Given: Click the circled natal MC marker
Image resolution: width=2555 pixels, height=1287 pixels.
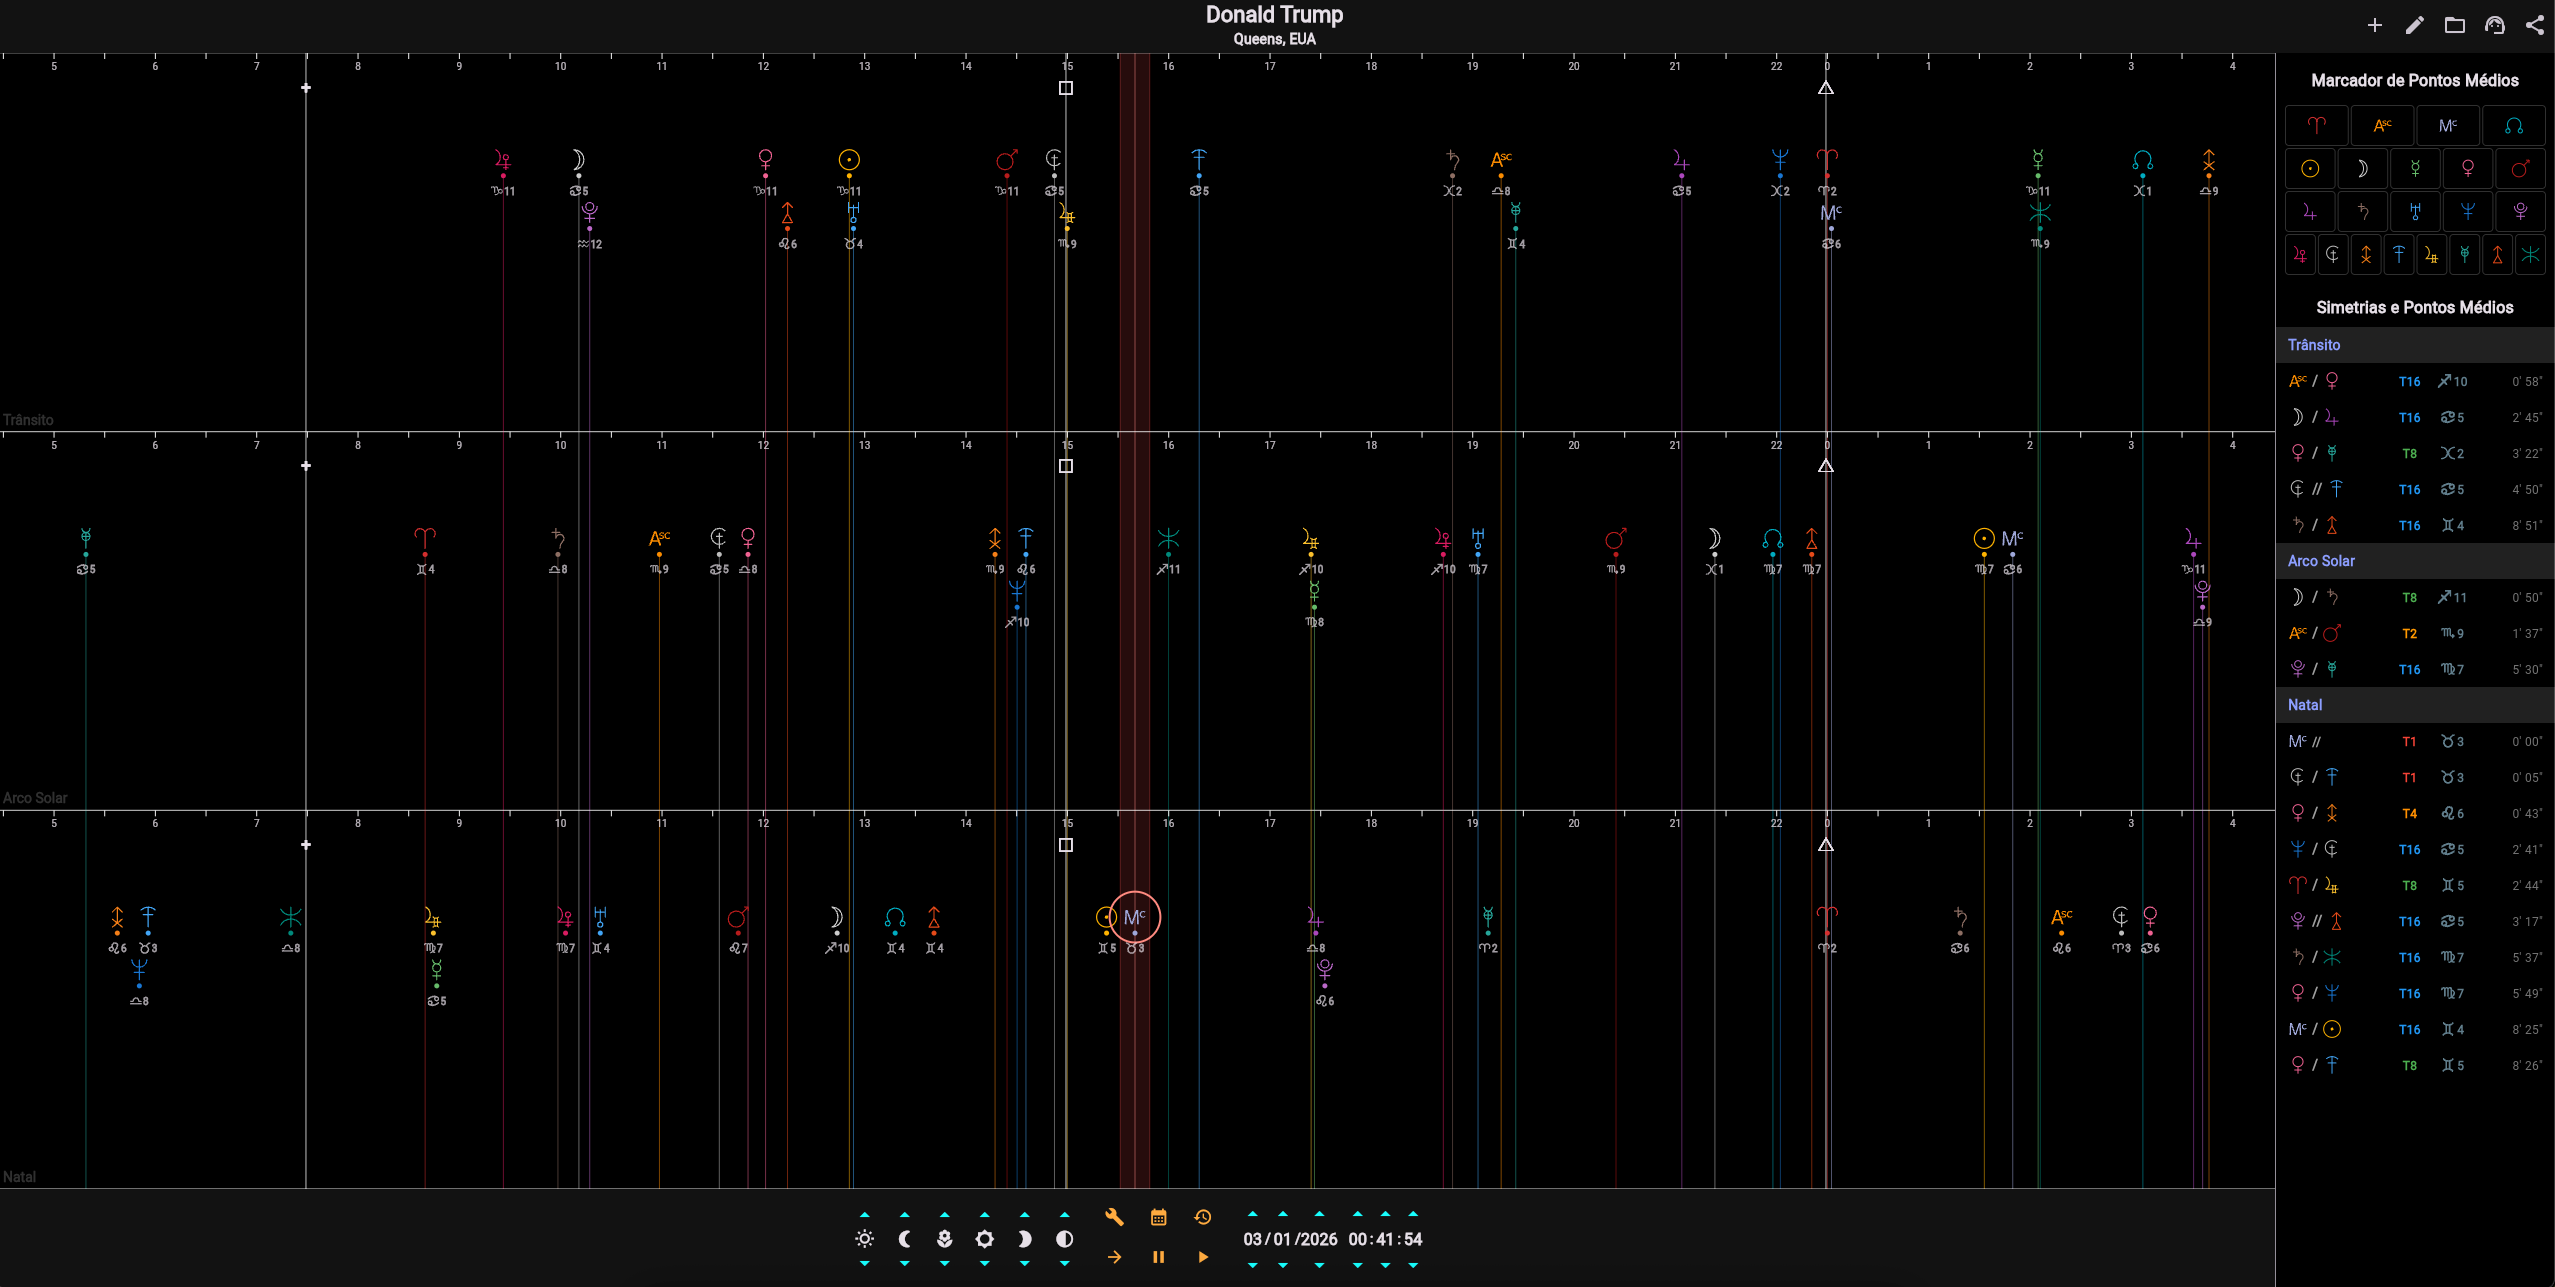Looking at the screenshot, I should pyautogui.click(x=1134, y=917).
